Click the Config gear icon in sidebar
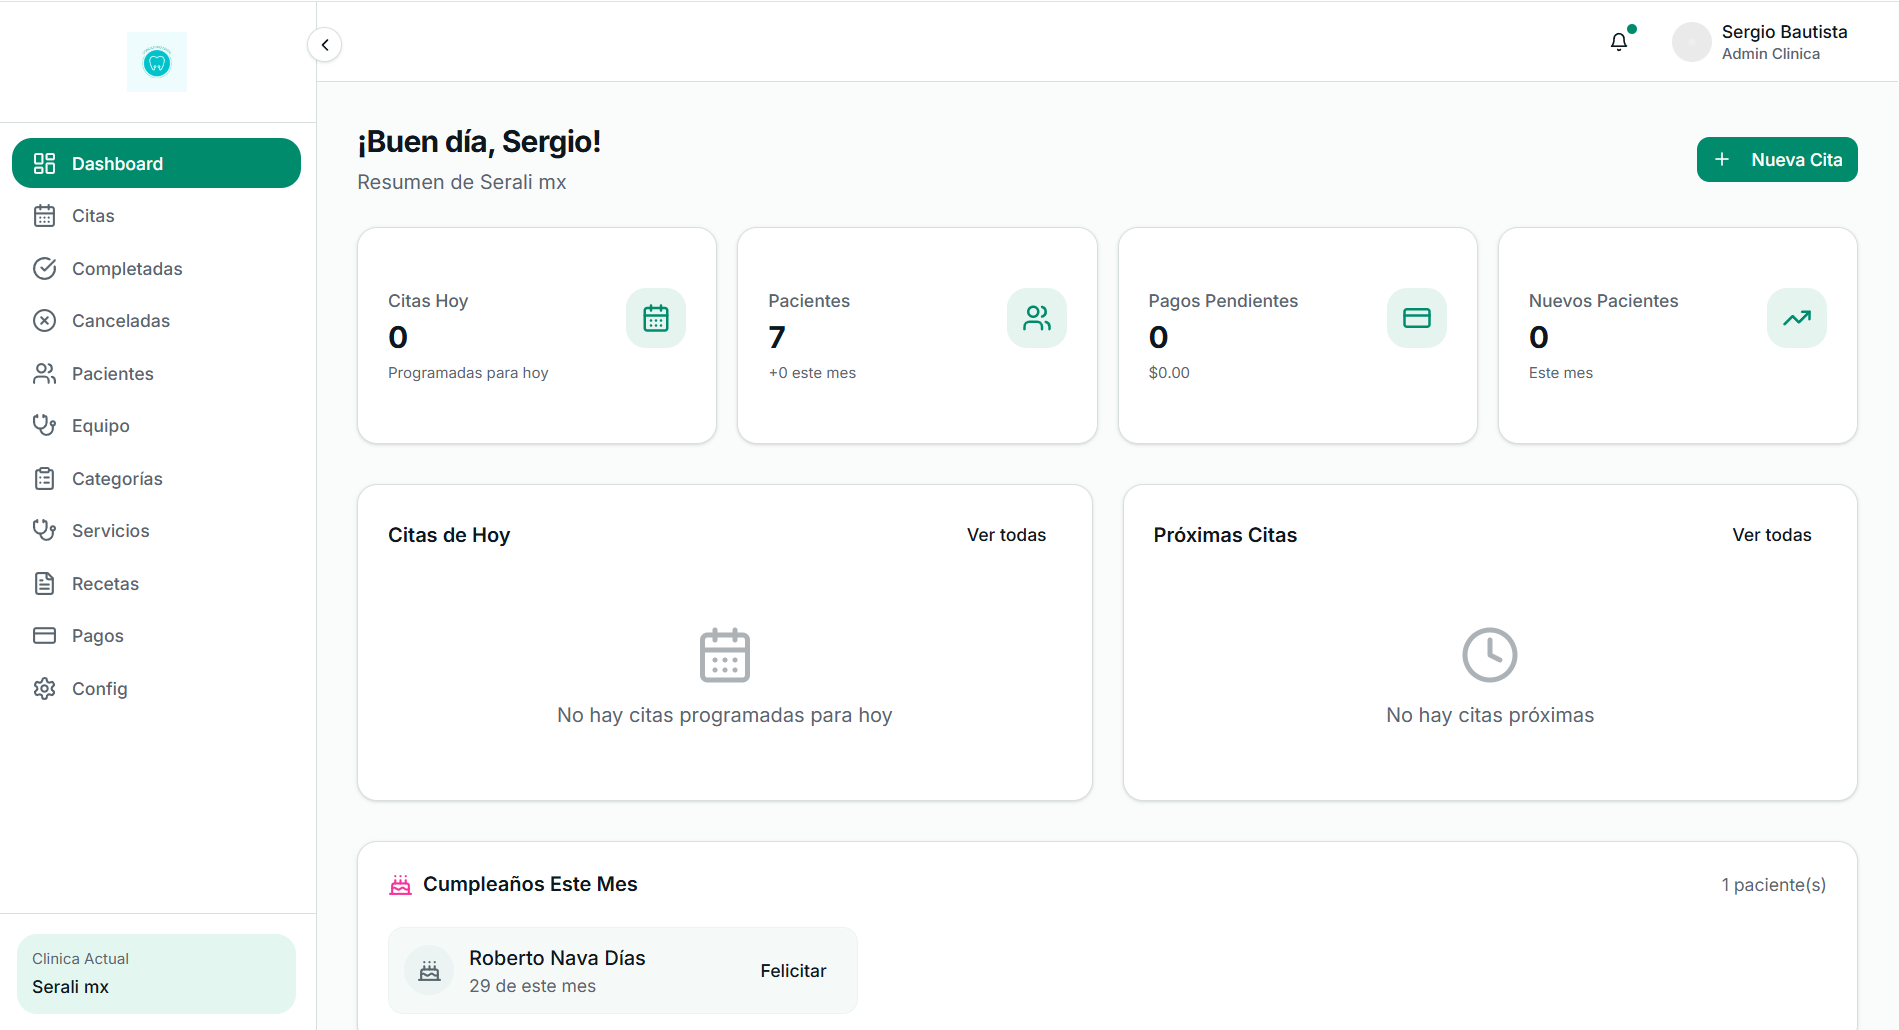The width and height of the screenshot is (1899, 1030). coord(45,689)
